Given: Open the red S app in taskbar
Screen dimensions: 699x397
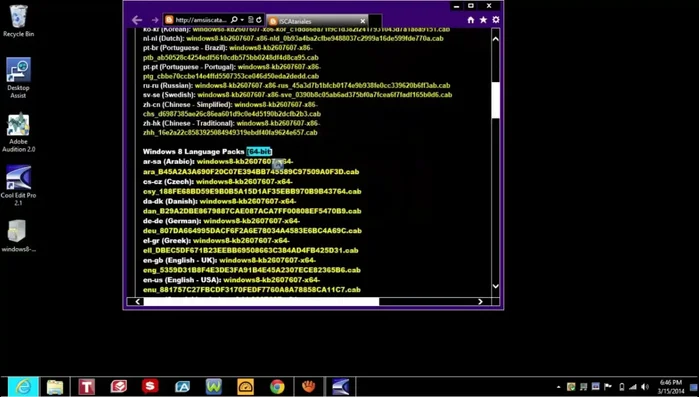Looking at the screenshot, I should [150, 386].
